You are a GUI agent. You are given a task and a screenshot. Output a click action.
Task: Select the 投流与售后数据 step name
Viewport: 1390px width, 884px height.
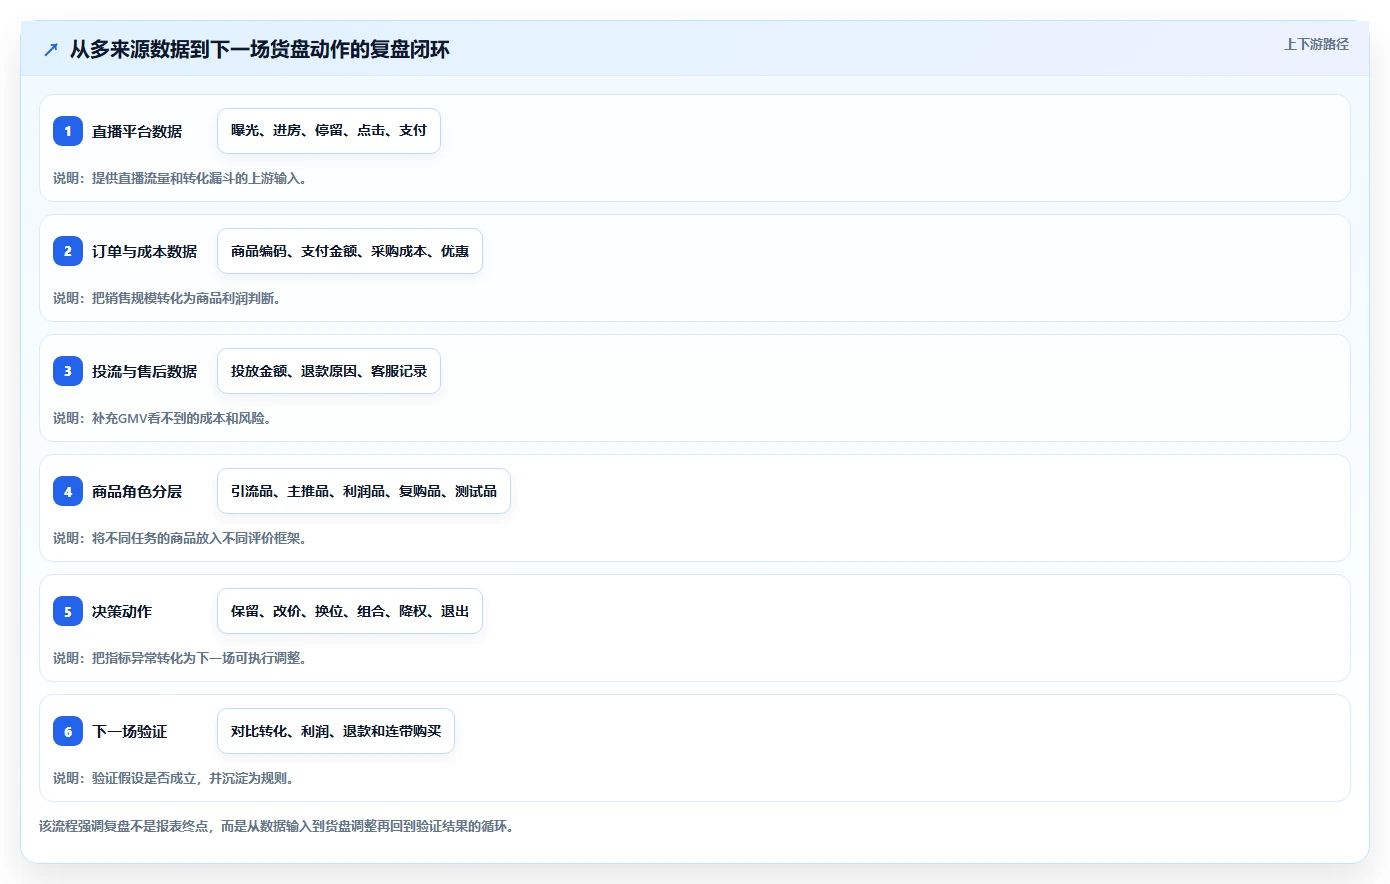[144, 371]
